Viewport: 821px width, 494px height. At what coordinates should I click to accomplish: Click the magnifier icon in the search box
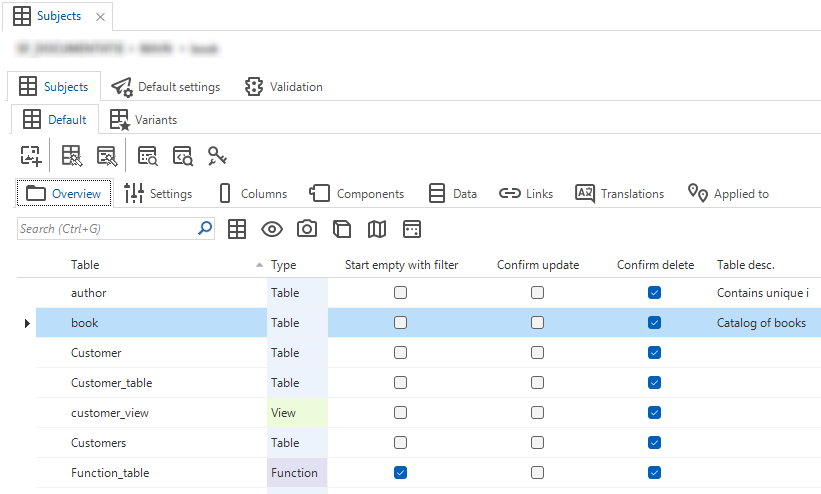[205, 228]
